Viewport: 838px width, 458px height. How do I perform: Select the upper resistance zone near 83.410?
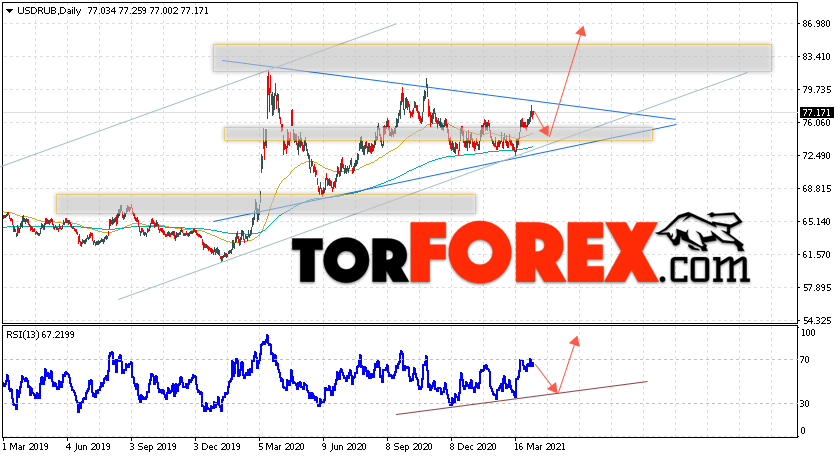[x=492, y=58]
